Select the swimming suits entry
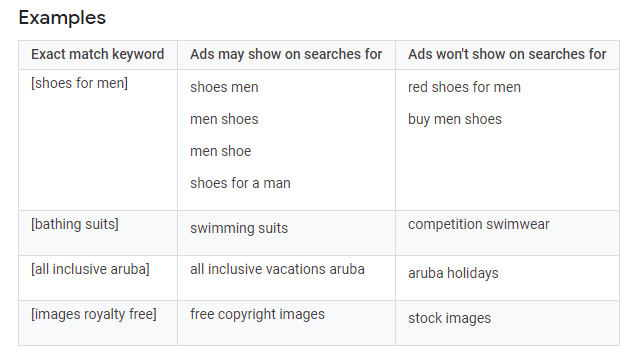This screenshot has width=641, height=364. 239,228
